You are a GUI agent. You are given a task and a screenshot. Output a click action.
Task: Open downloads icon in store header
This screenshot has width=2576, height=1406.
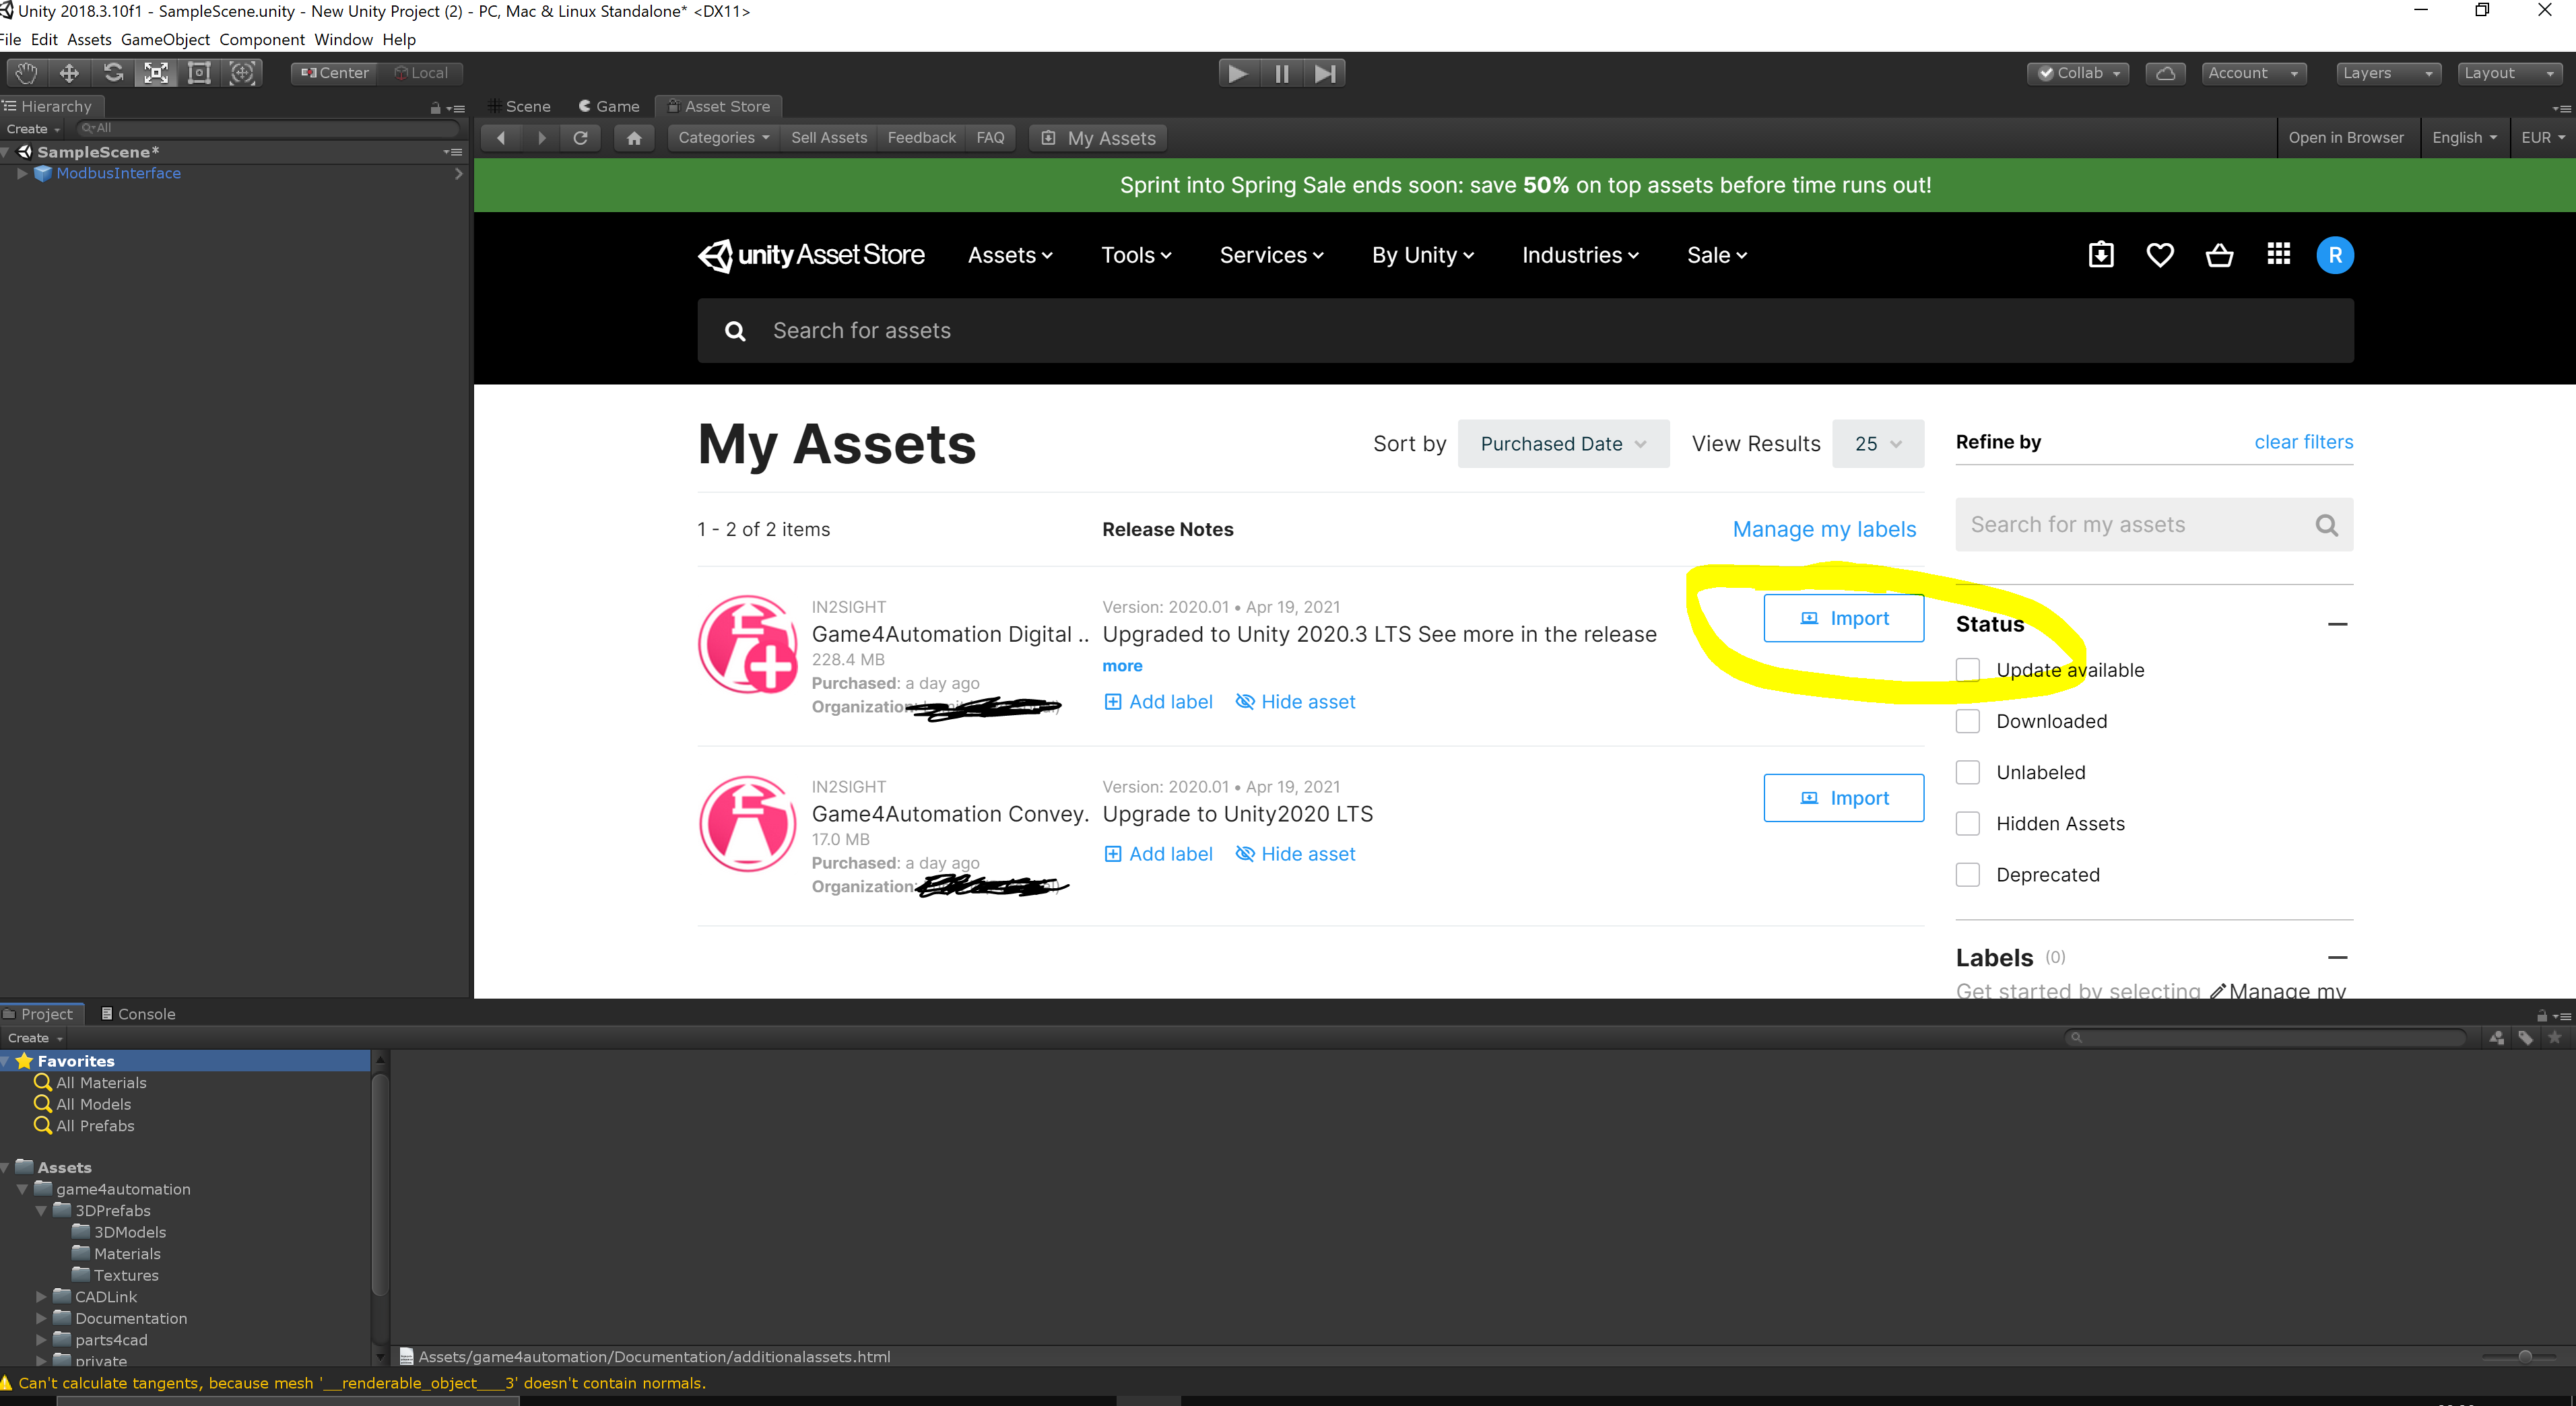pyautogui.click(x=2101, y=255)
